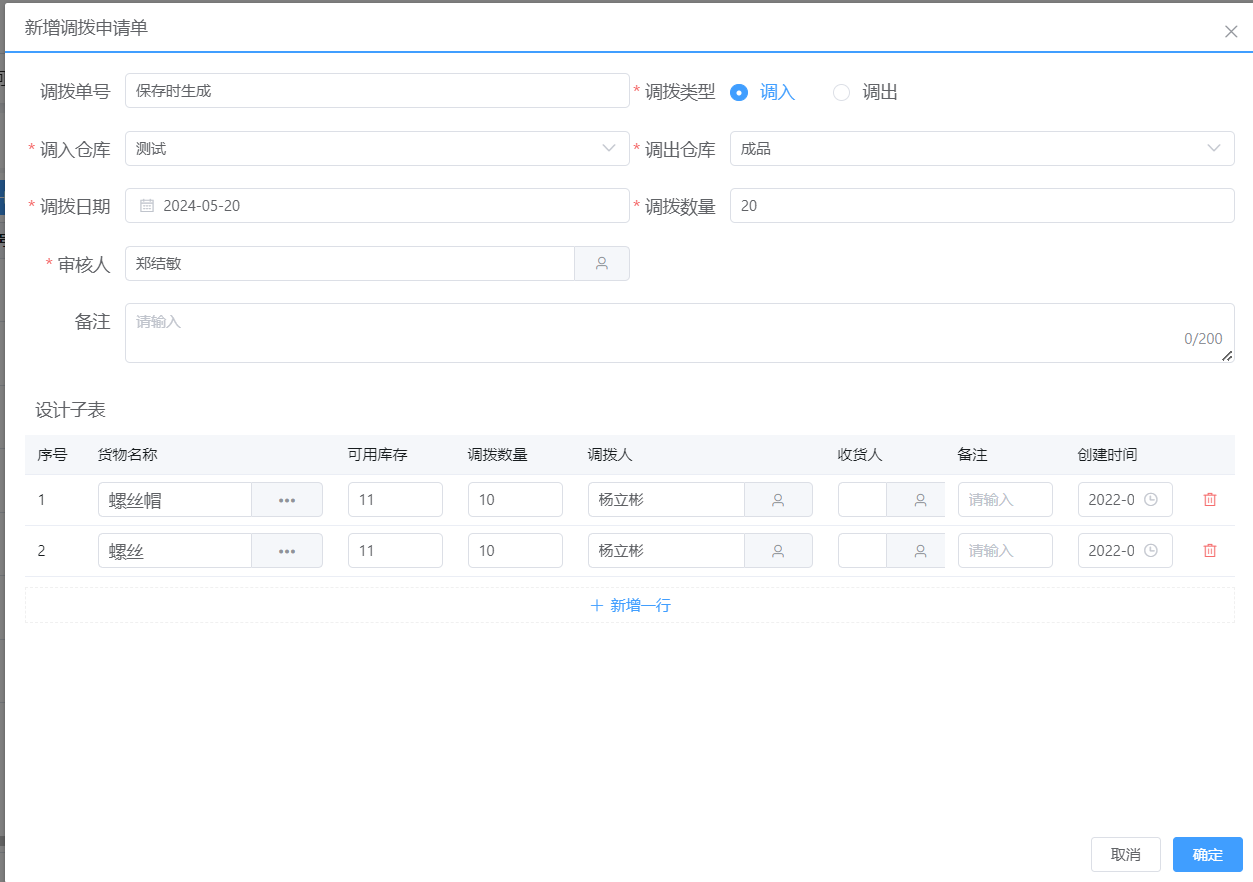
Task: Select the 调入 radio option
Action: pos(763,92)
